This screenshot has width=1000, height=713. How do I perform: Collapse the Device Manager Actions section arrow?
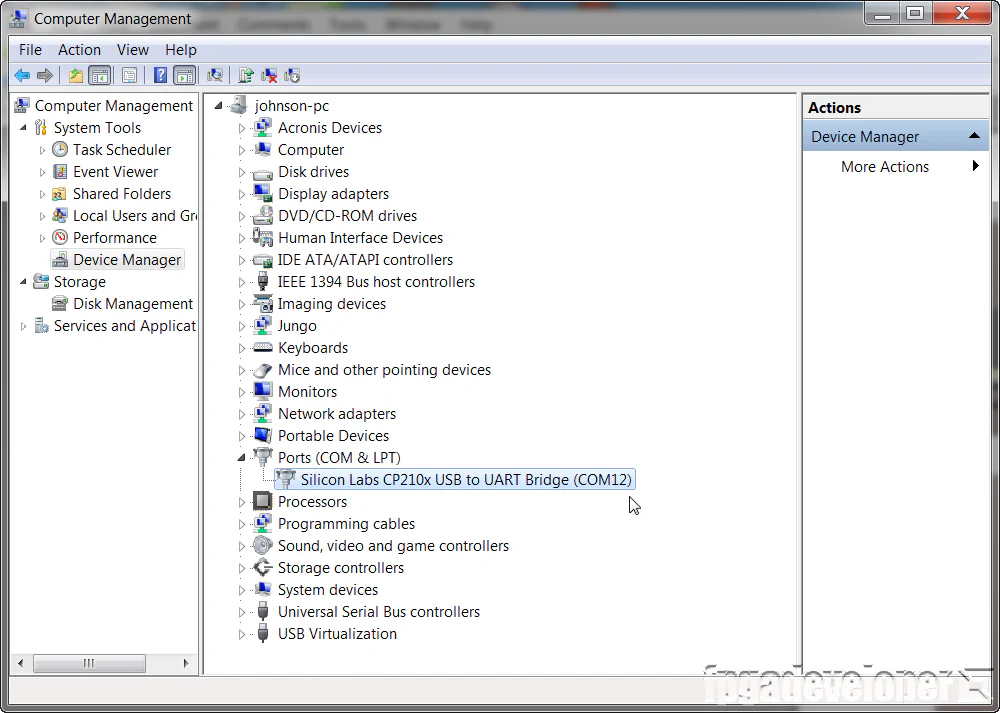point(973,135)
